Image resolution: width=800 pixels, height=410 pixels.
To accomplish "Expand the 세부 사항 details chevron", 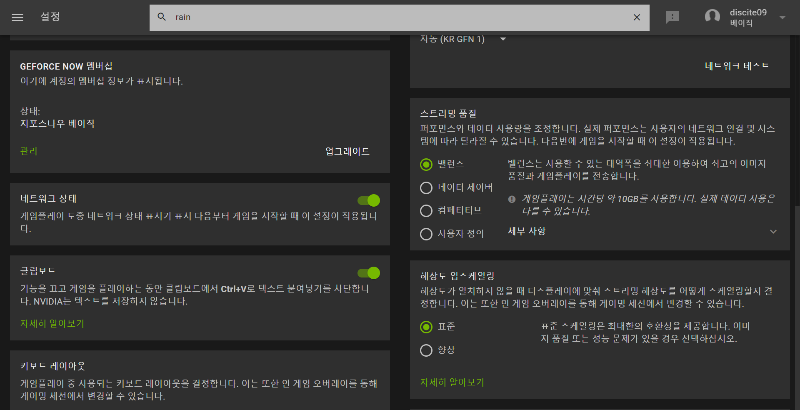I will [x=773, y=232].
